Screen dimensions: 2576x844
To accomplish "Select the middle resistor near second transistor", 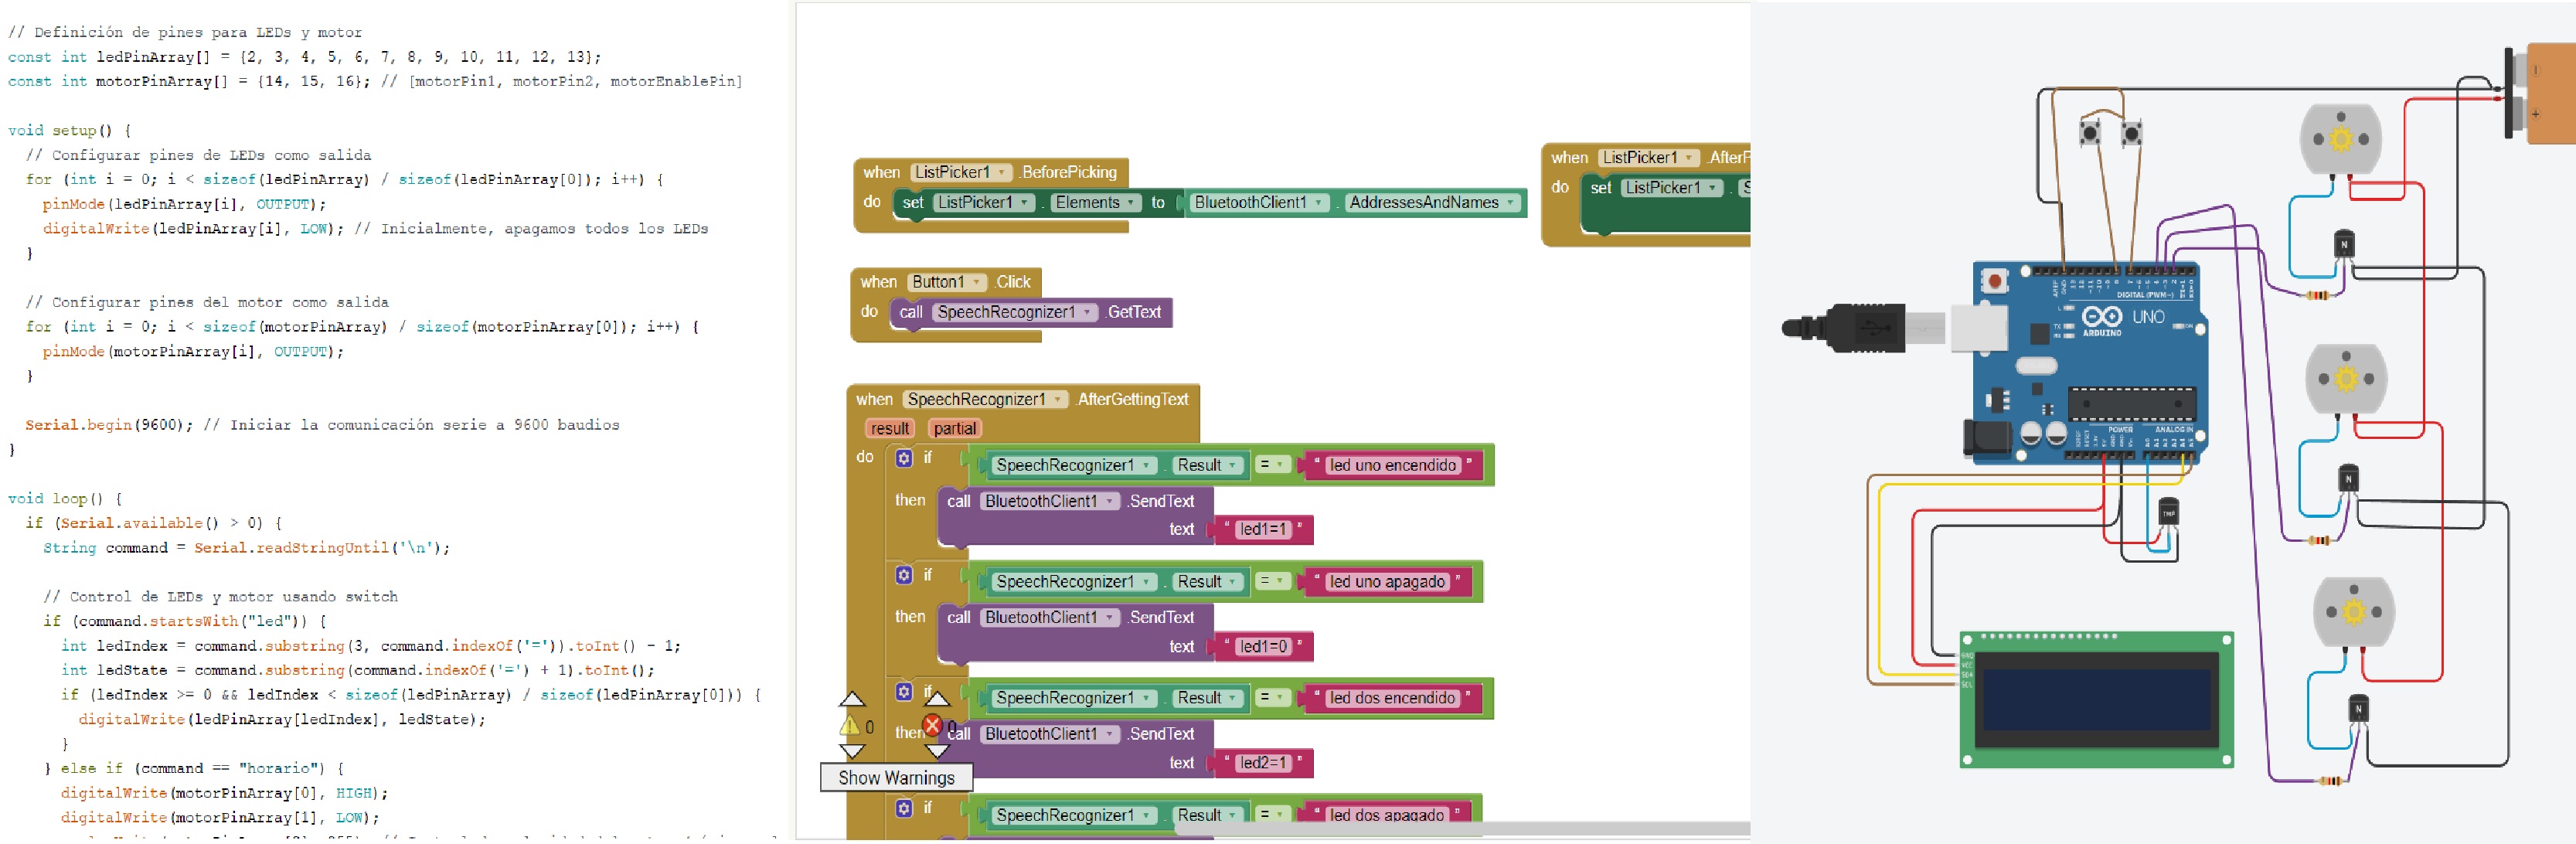I will (2320, 540).
